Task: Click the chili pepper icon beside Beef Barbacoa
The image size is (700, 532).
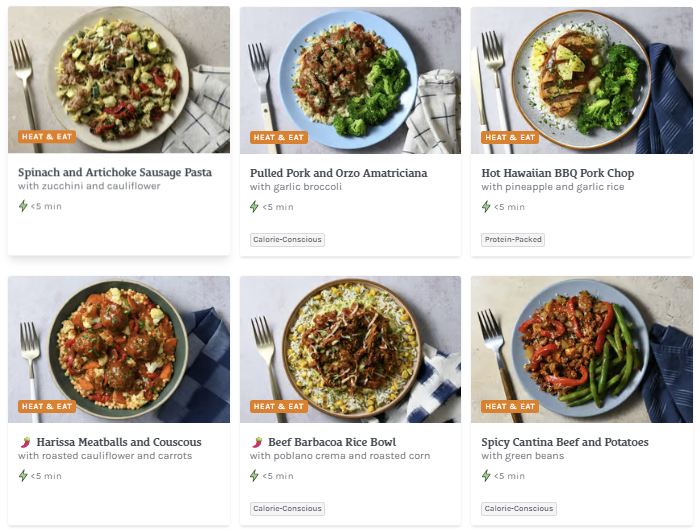Action: pyautogui.click(x=256, y=442)
